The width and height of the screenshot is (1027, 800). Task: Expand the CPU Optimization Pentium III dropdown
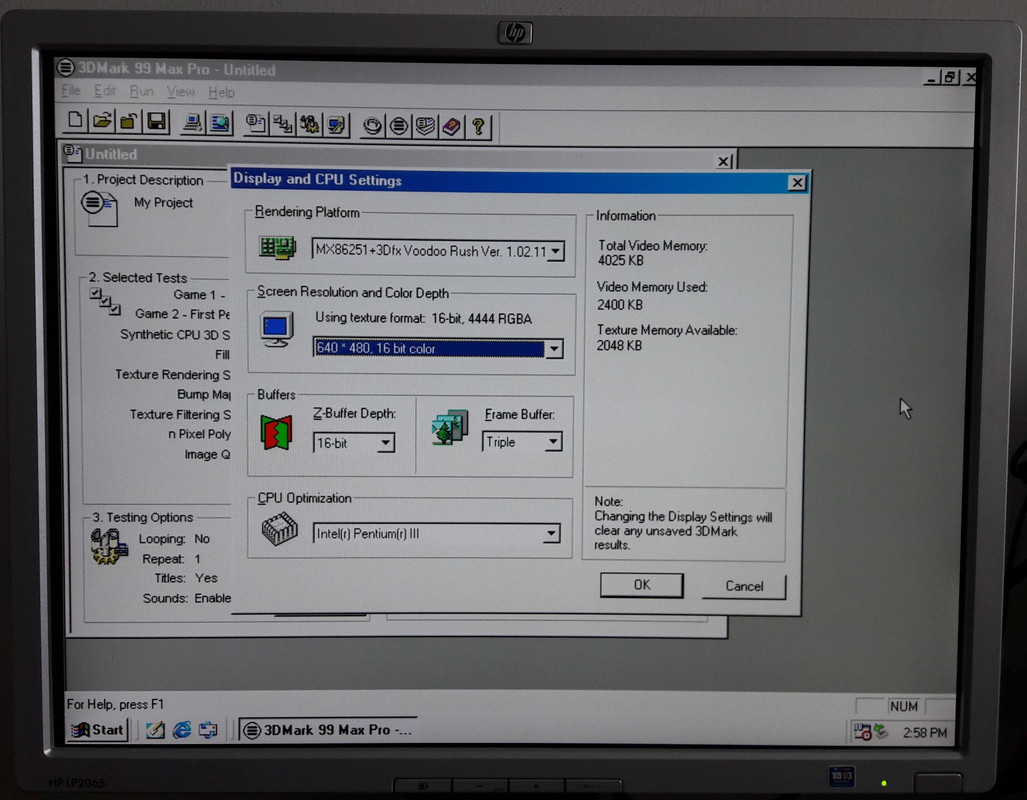click(551, 534)
